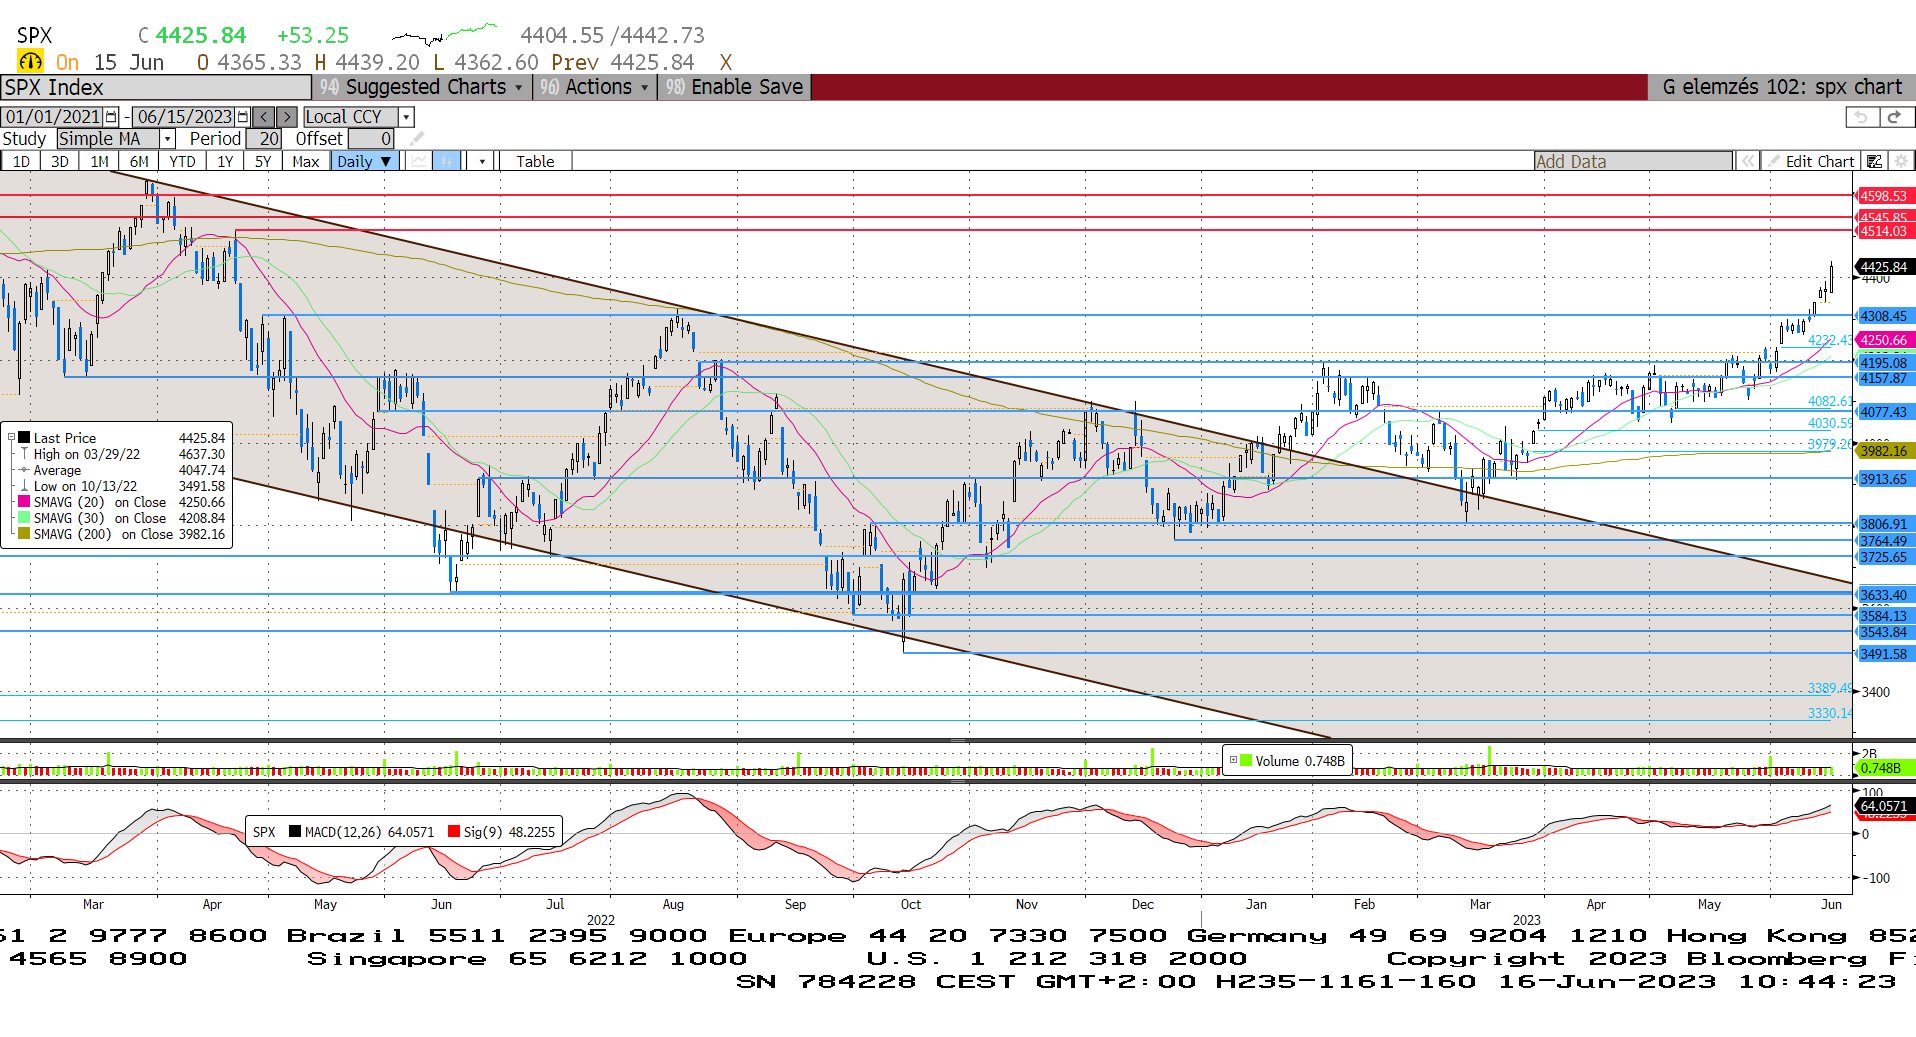Click the 3633.40 blue level label
The height and width of the screenshot is (1037, 1916).
pyautogui.click(x=1884, y=595)
